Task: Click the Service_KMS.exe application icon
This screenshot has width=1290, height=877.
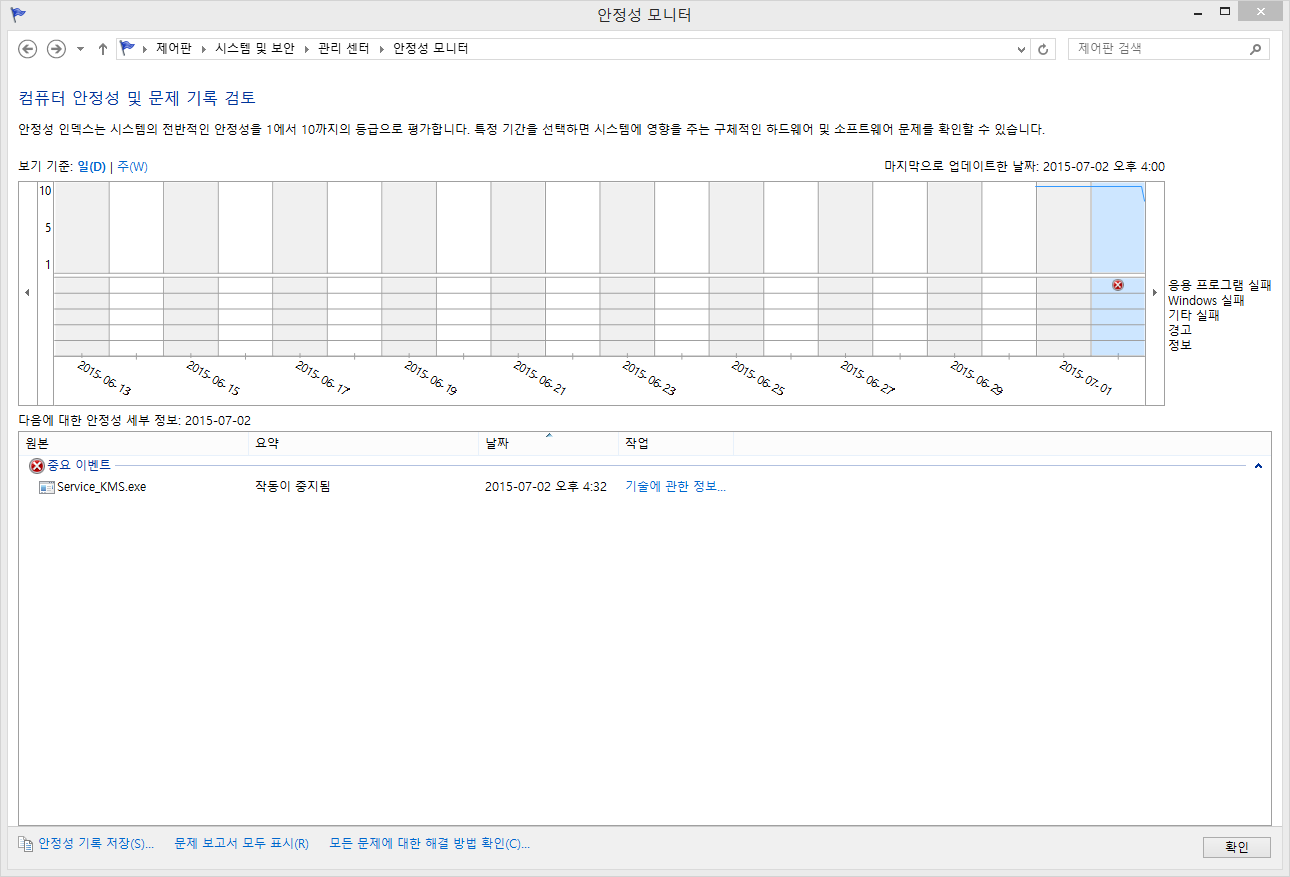Action: click(x=47, y=487)
